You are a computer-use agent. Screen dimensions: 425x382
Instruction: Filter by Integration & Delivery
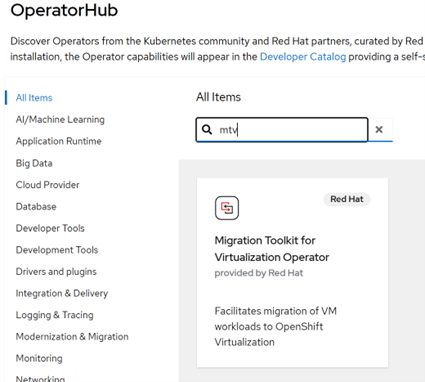62,293
